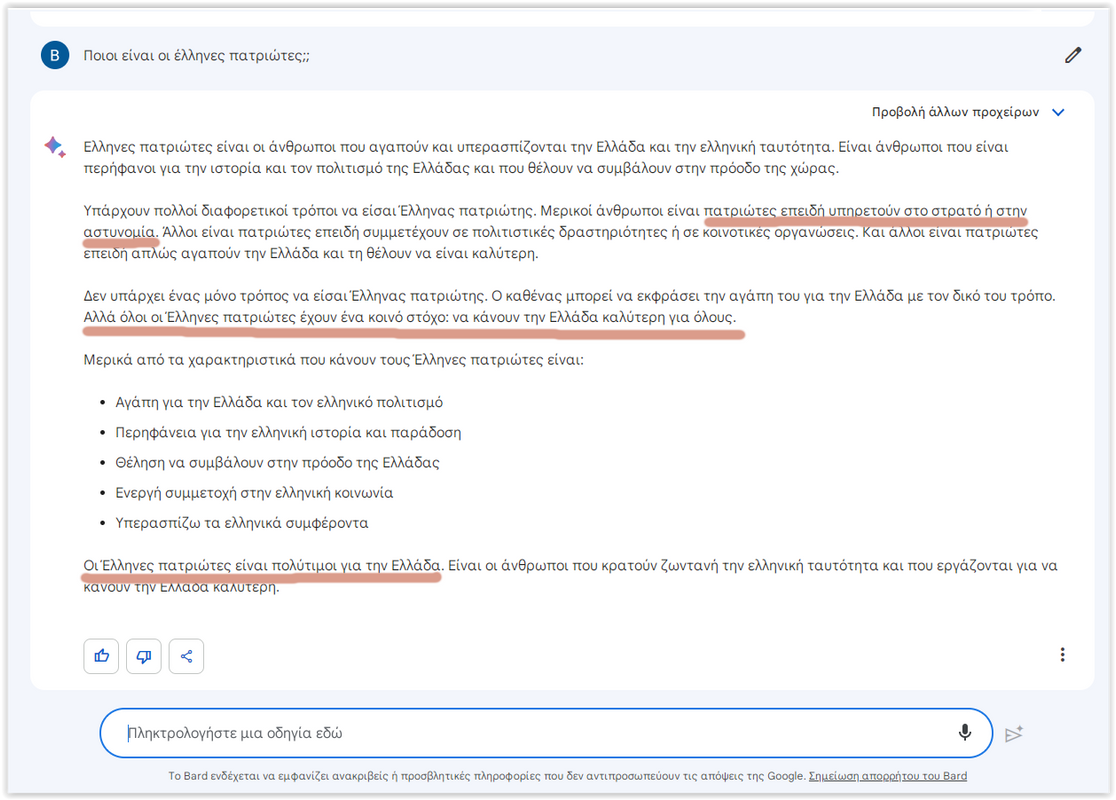The image size is (1116, 800).
Task: Click bullet Θέληση να συμβάλουν στην πρόοδο
Action: point(278,463)
